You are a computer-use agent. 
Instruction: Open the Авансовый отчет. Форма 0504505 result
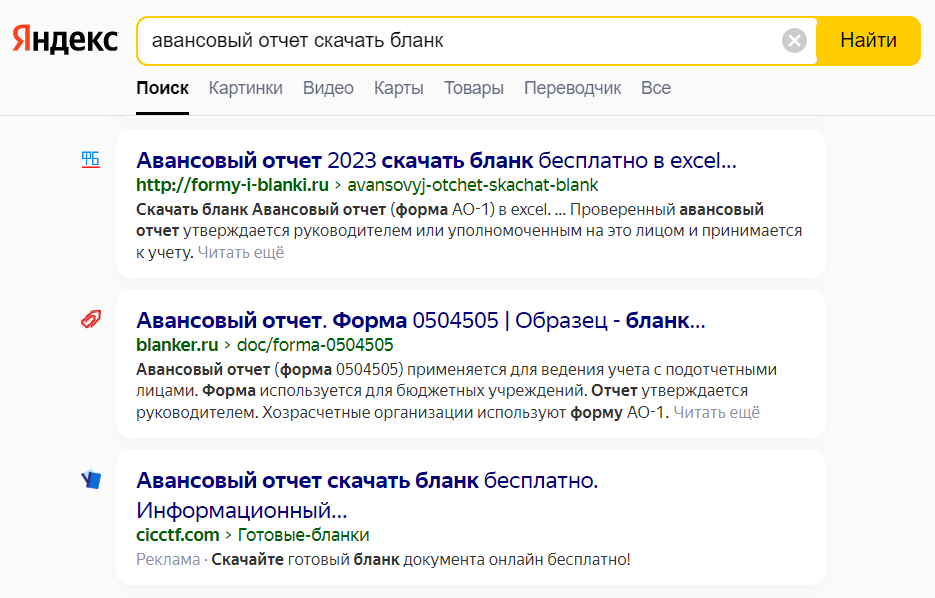[420, 321]
